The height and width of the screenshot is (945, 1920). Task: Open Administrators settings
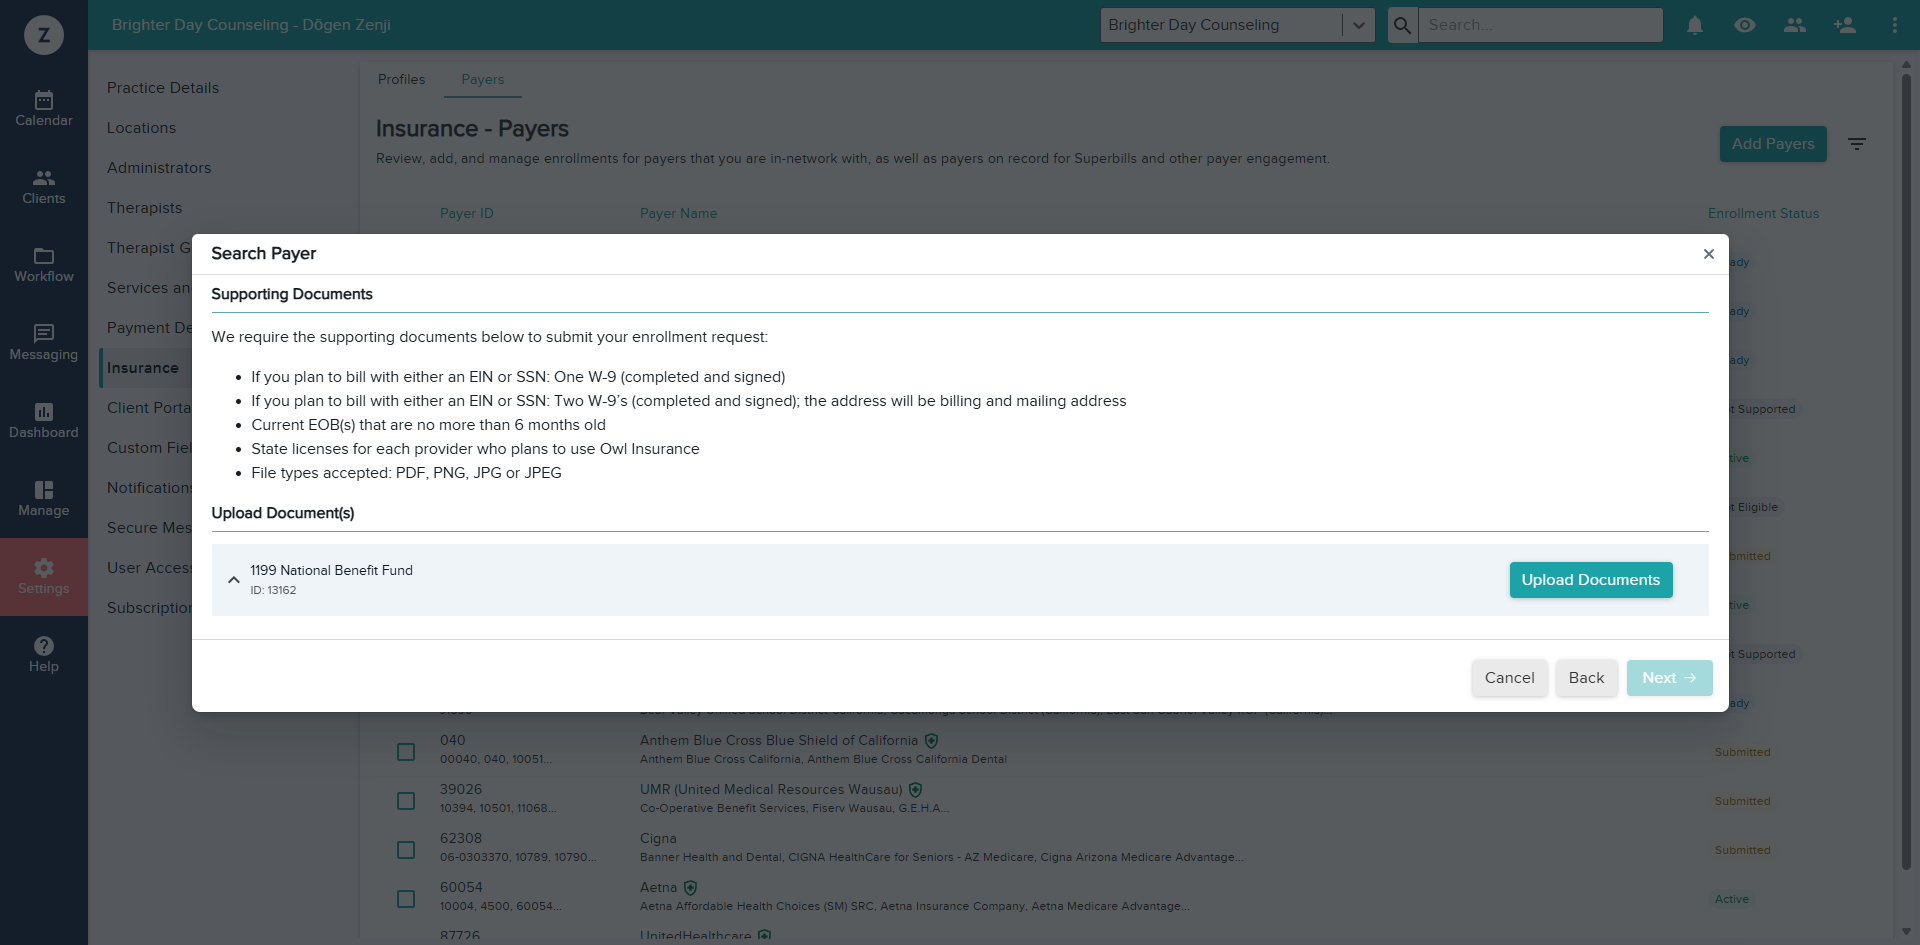point(159,168)
